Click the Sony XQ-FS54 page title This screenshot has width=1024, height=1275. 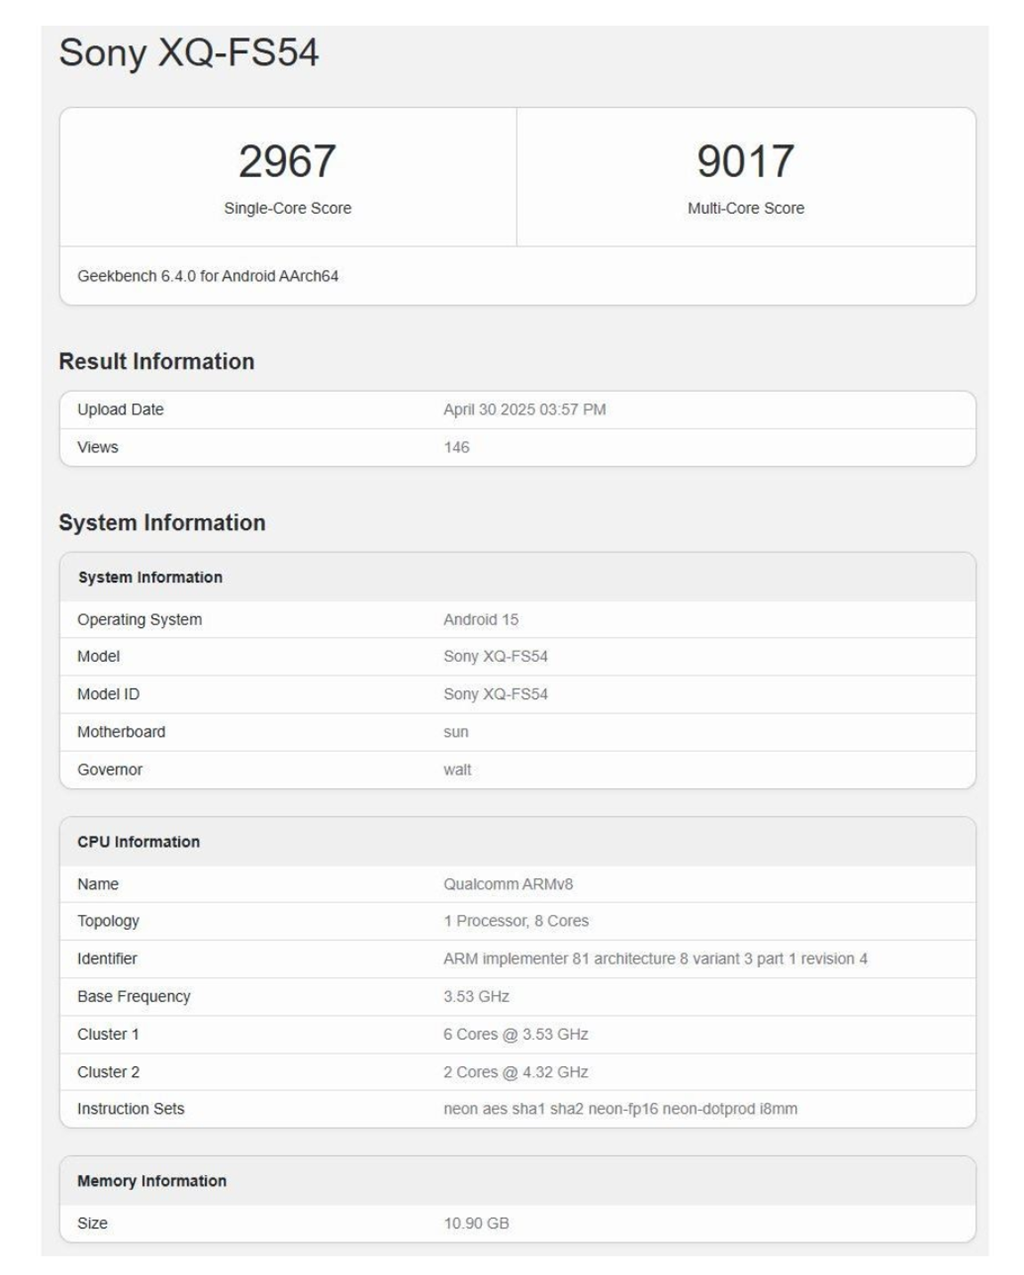189,53
